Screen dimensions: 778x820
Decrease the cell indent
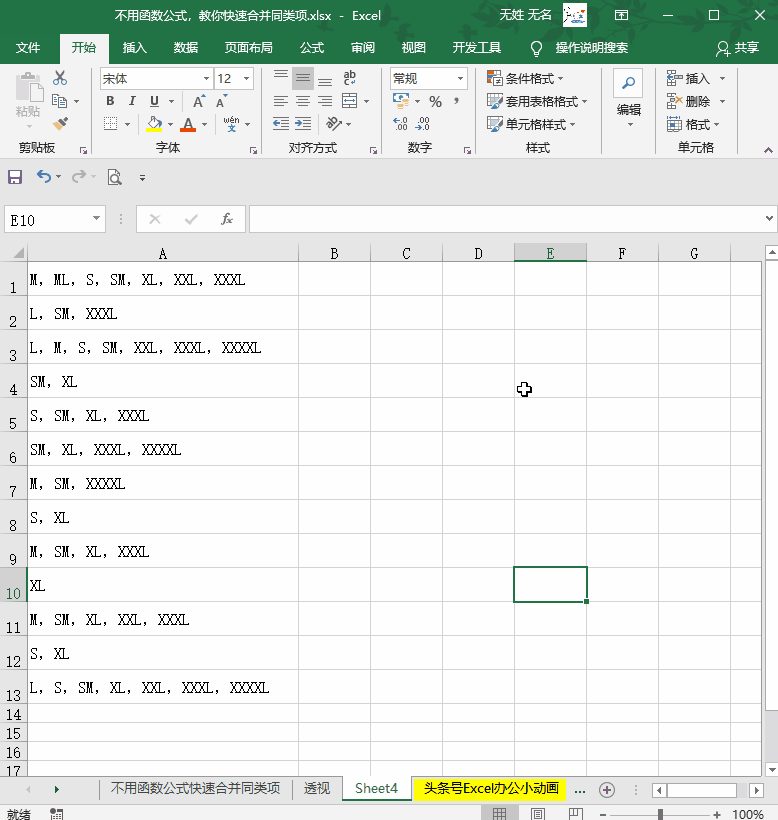tap(281, 124)
